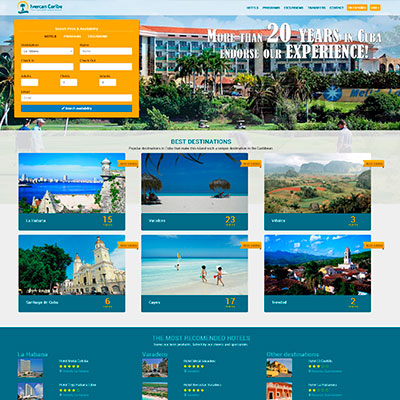400x400 pixels.
Task: Open the Contact item in the top navigation
Action: pyautogui.click(x=336, y=8)
